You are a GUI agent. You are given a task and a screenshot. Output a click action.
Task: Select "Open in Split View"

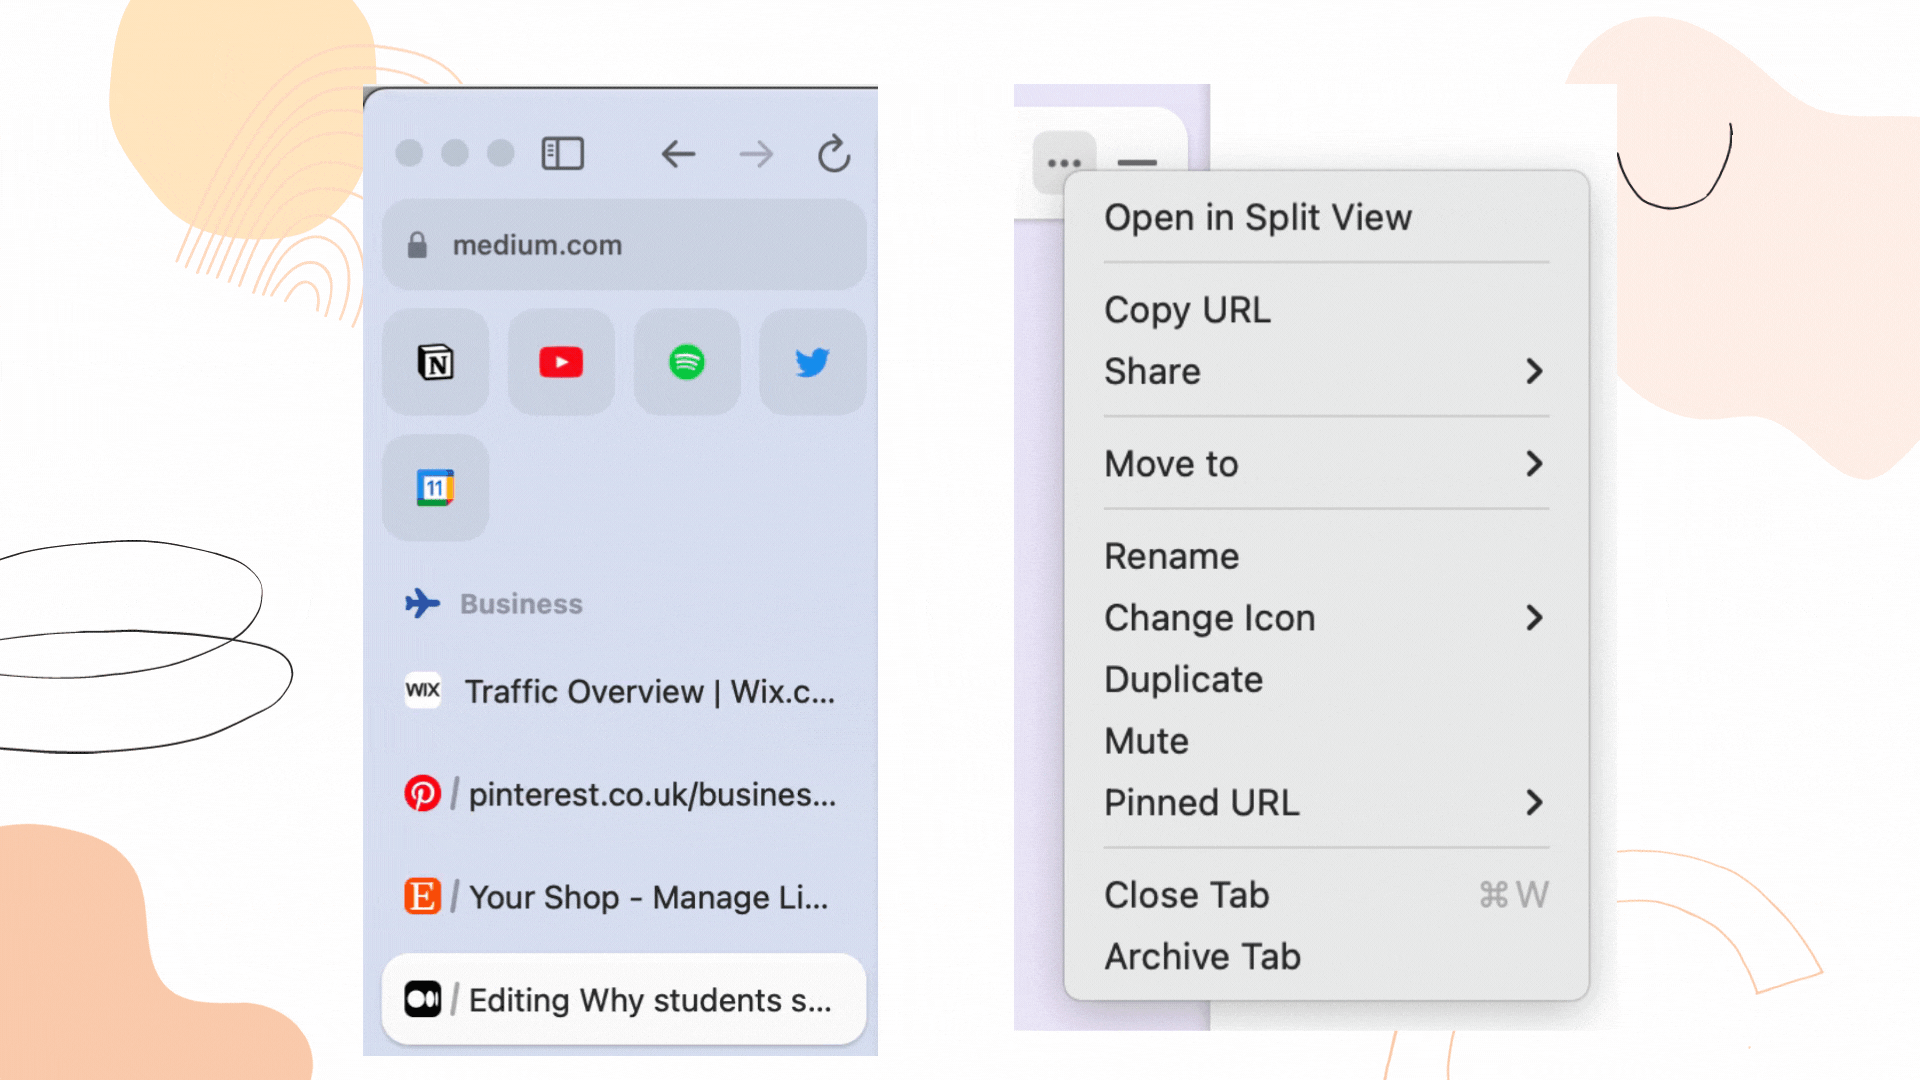coord(1257,217)
